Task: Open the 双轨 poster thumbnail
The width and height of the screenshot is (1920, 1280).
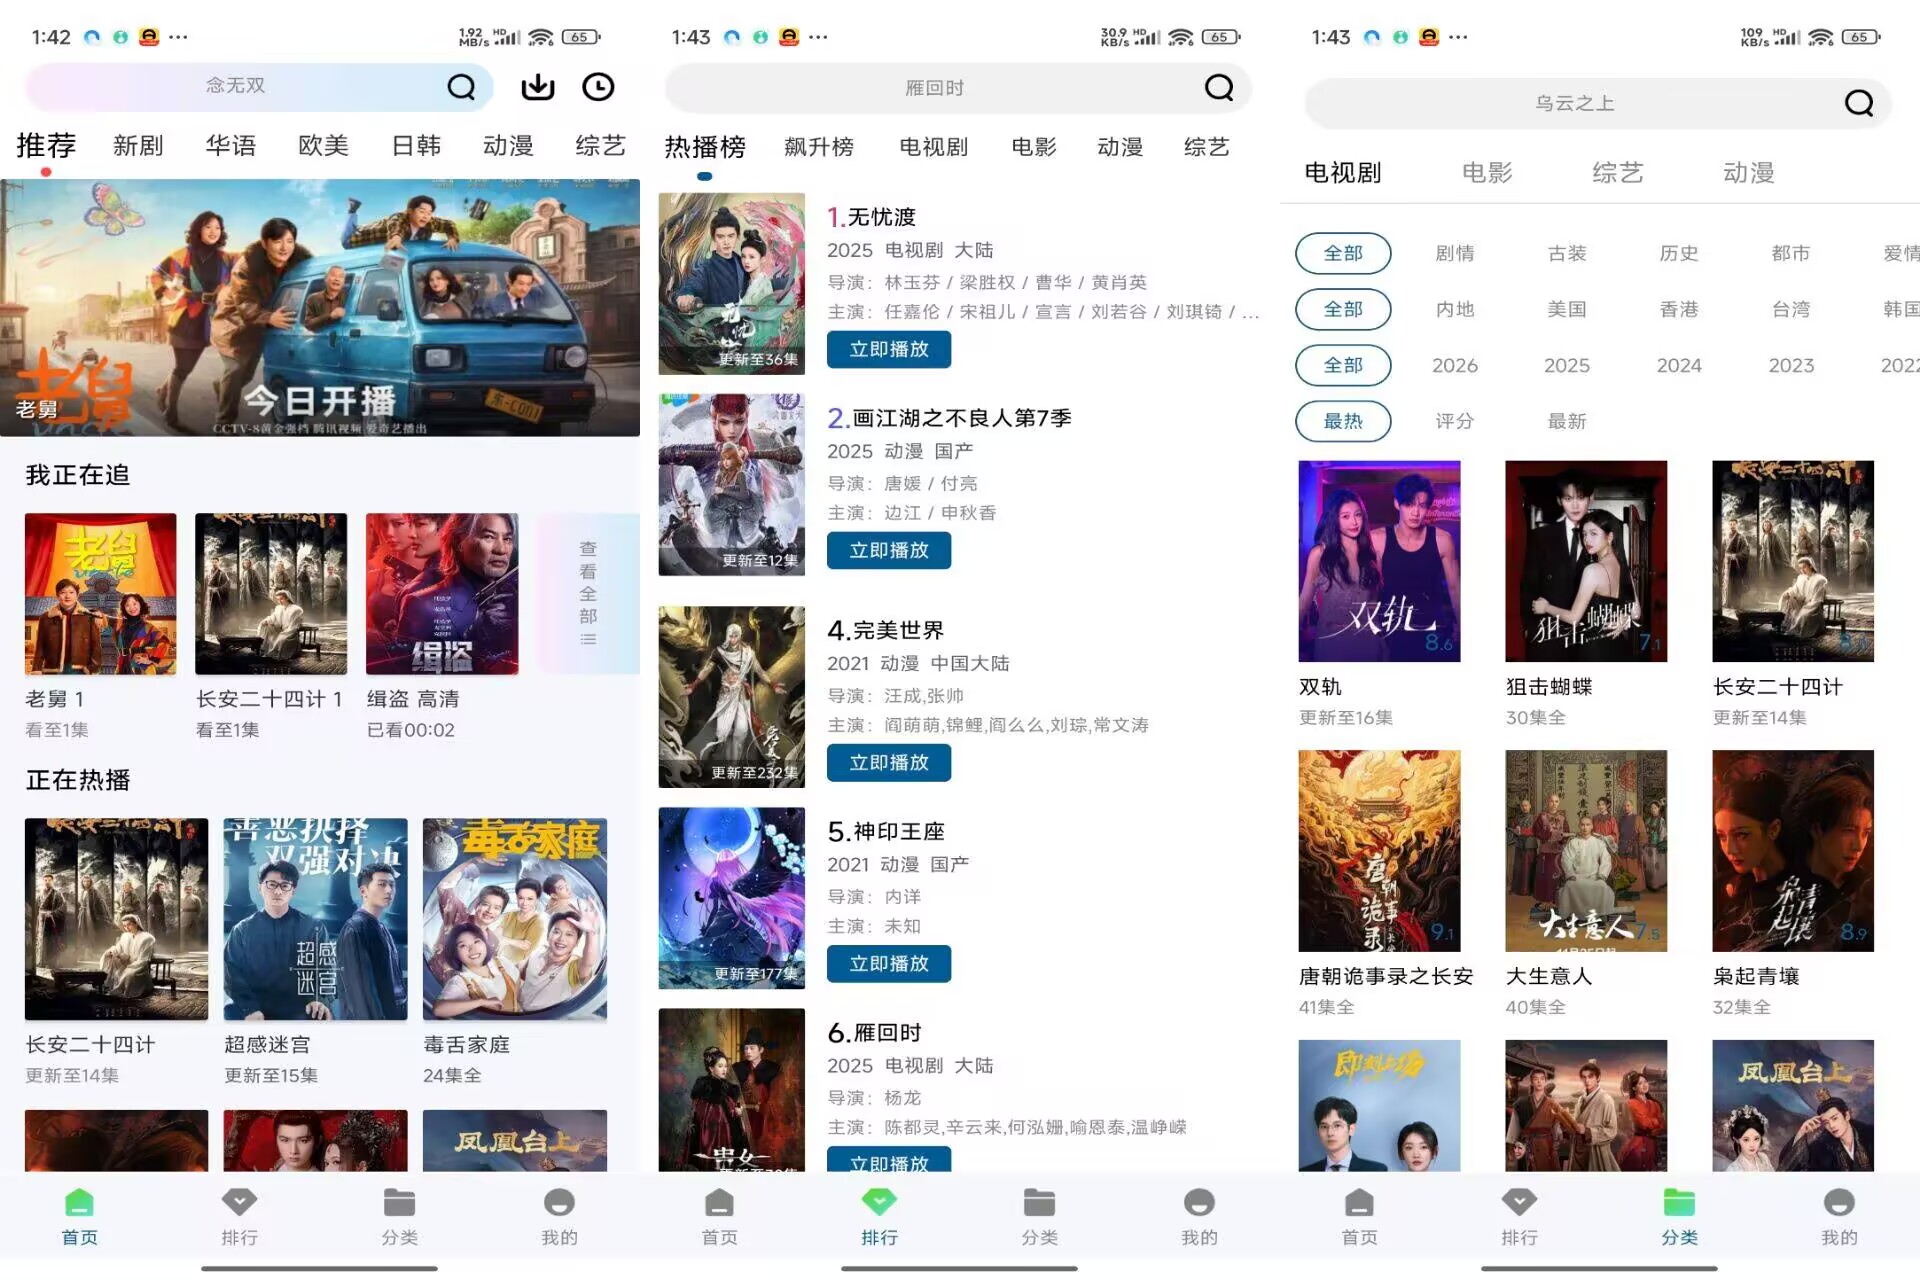Action: (x=1380, y=562)
